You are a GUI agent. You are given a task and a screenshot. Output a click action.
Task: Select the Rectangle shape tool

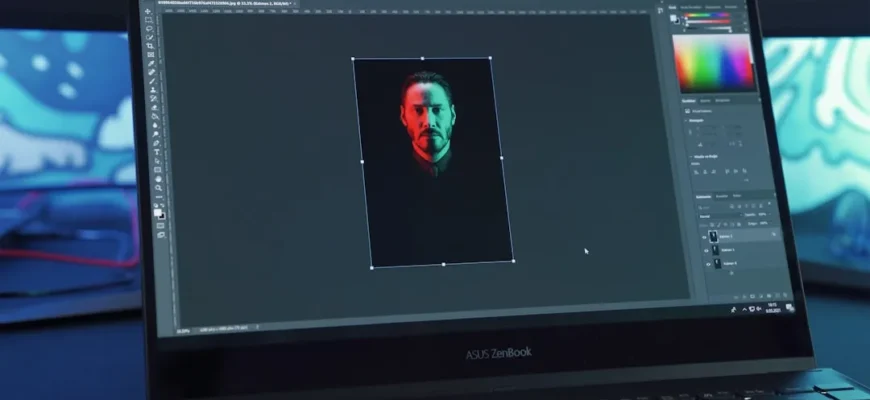[158, 170]
